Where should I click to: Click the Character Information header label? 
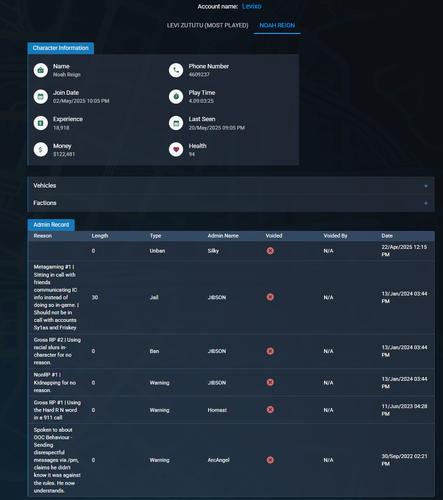click(61, 48)
